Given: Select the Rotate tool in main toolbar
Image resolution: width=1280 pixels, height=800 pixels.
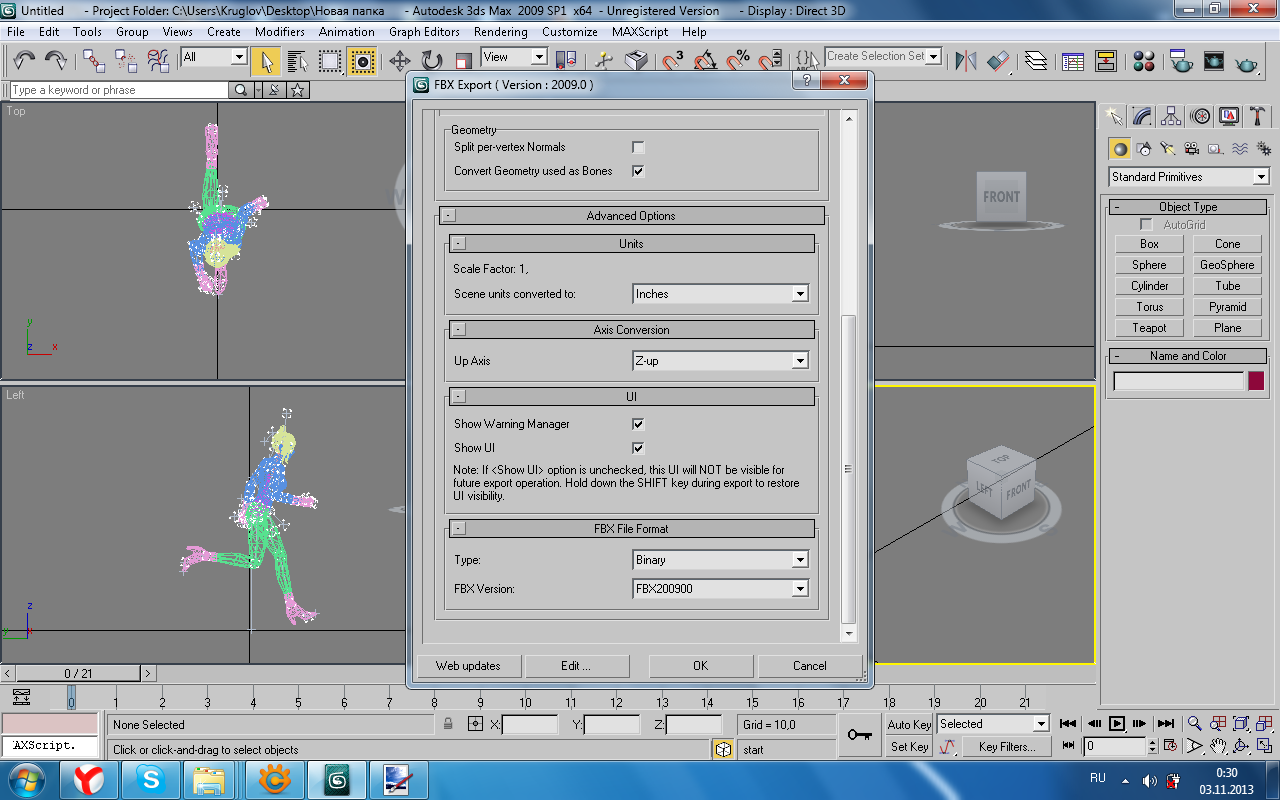Looking at the screenshot, I should click(x=431, y=61).
